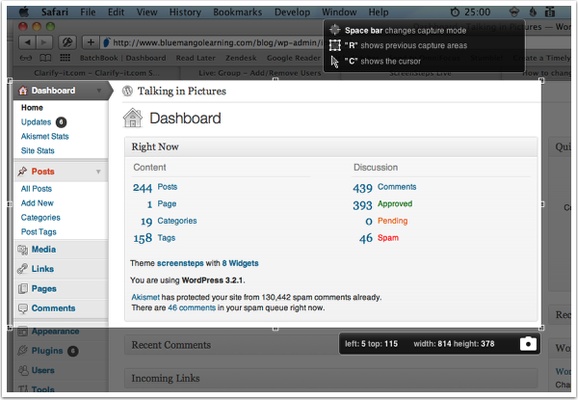The width and height of the screenshot is (578, 400).
Task: Click the Right Now widget header
Action: coord(331,147)
